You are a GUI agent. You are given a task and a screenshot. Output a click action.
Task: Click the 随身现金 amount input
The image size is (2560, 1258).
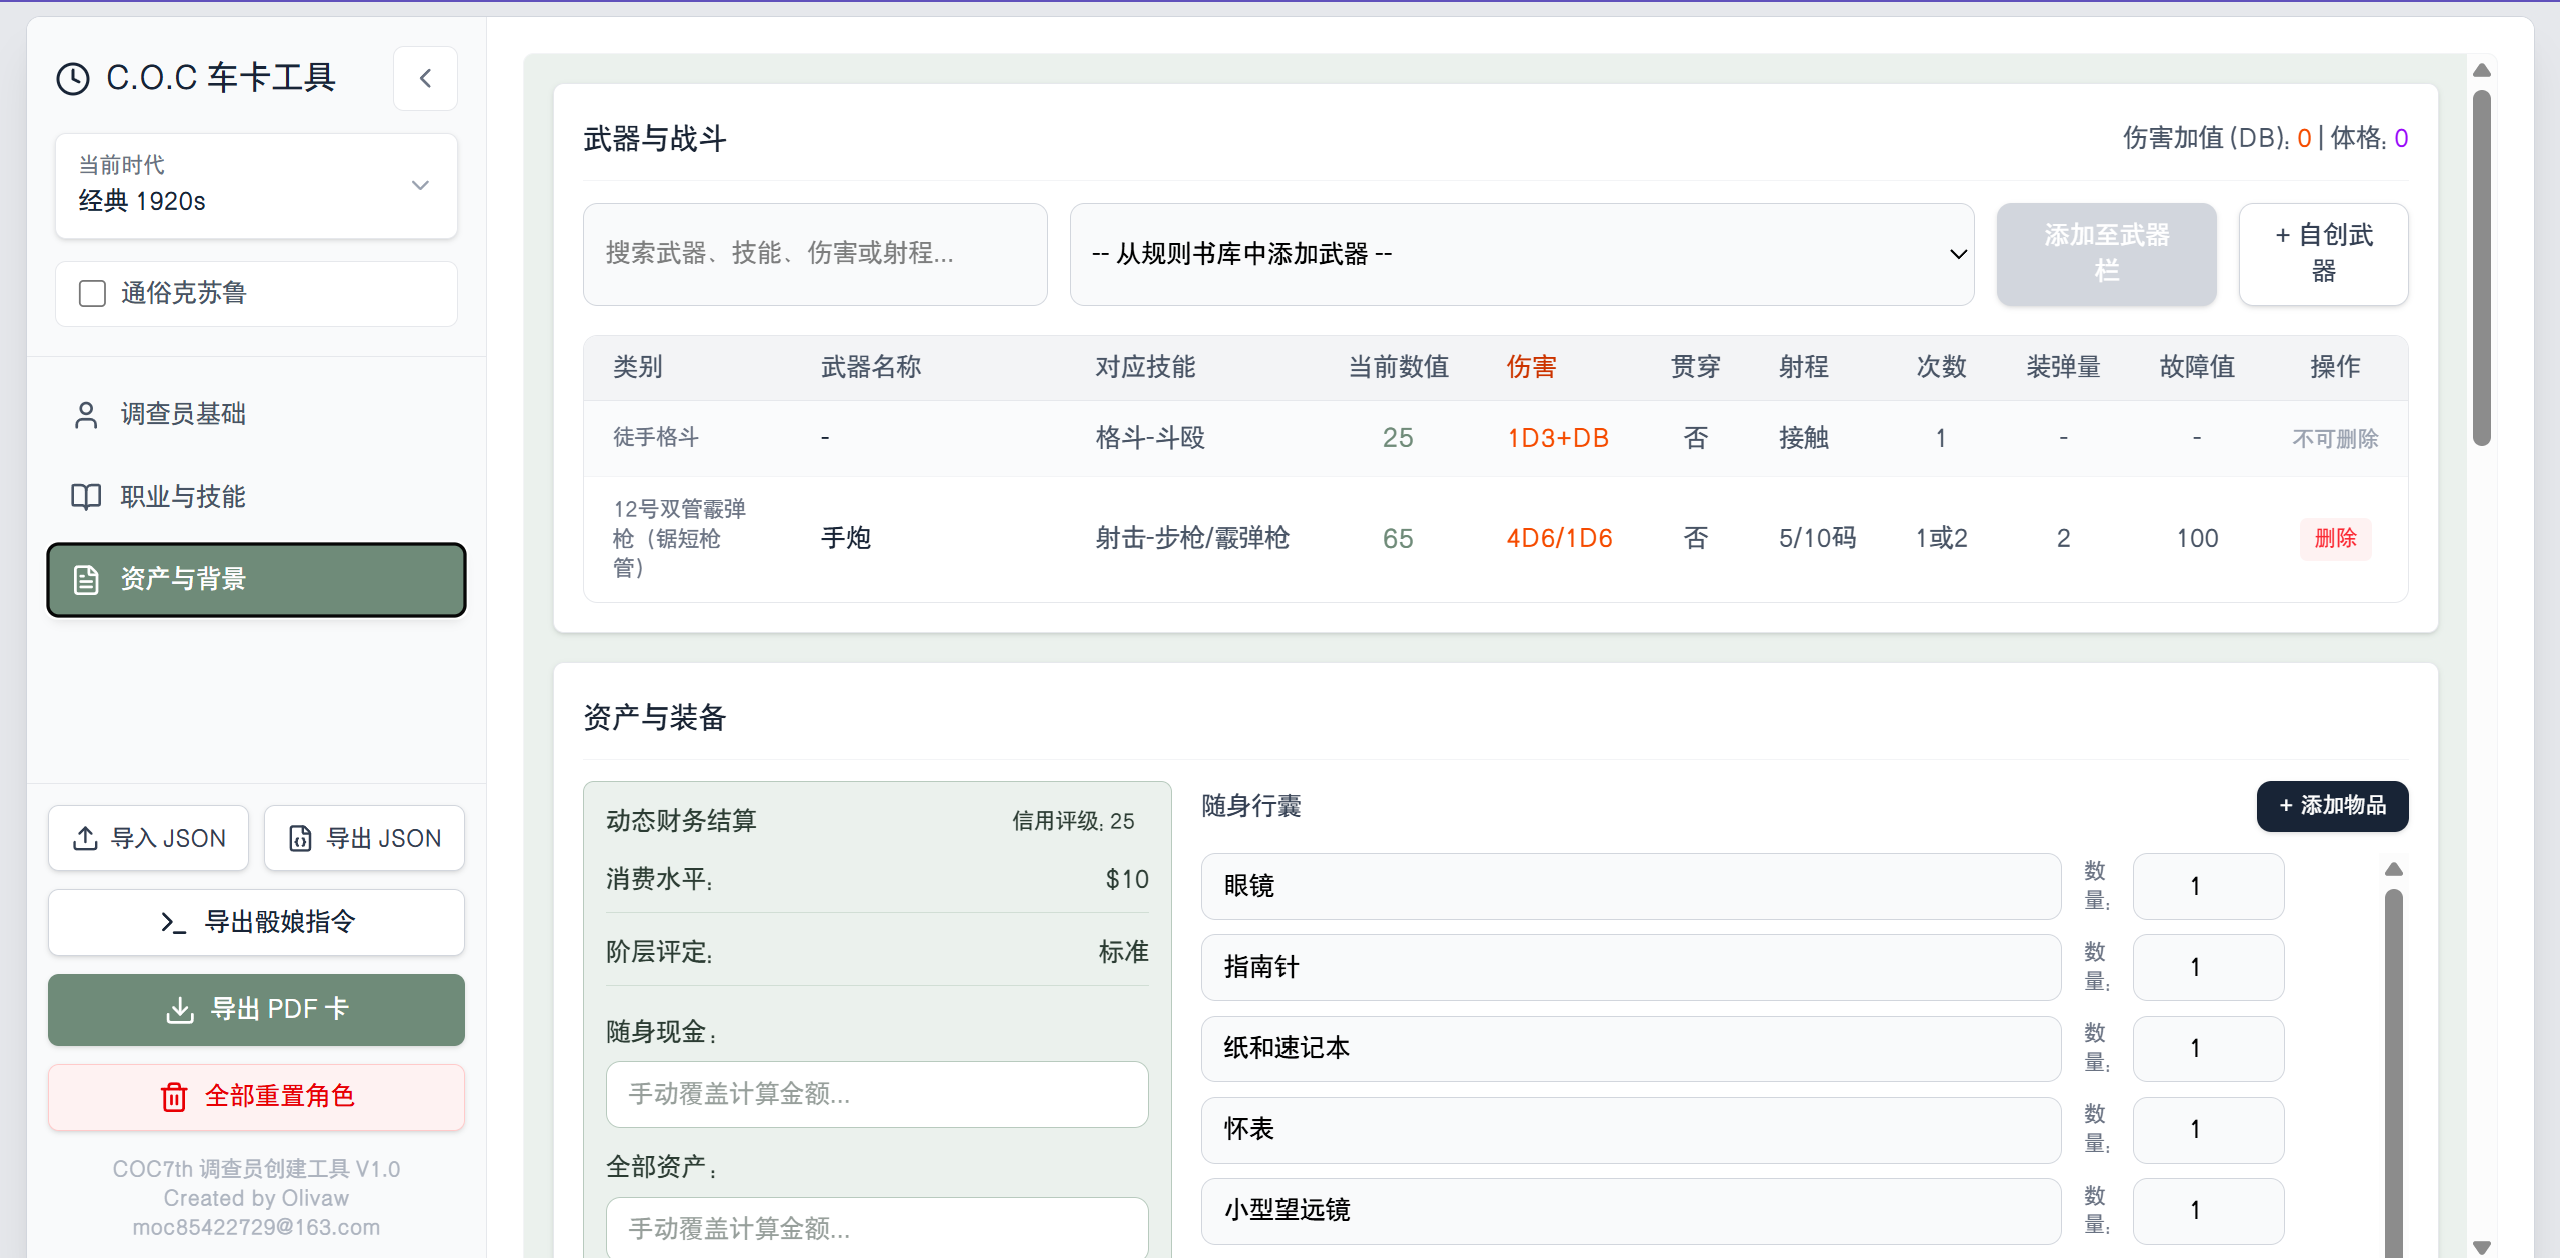click(877, 1094)
